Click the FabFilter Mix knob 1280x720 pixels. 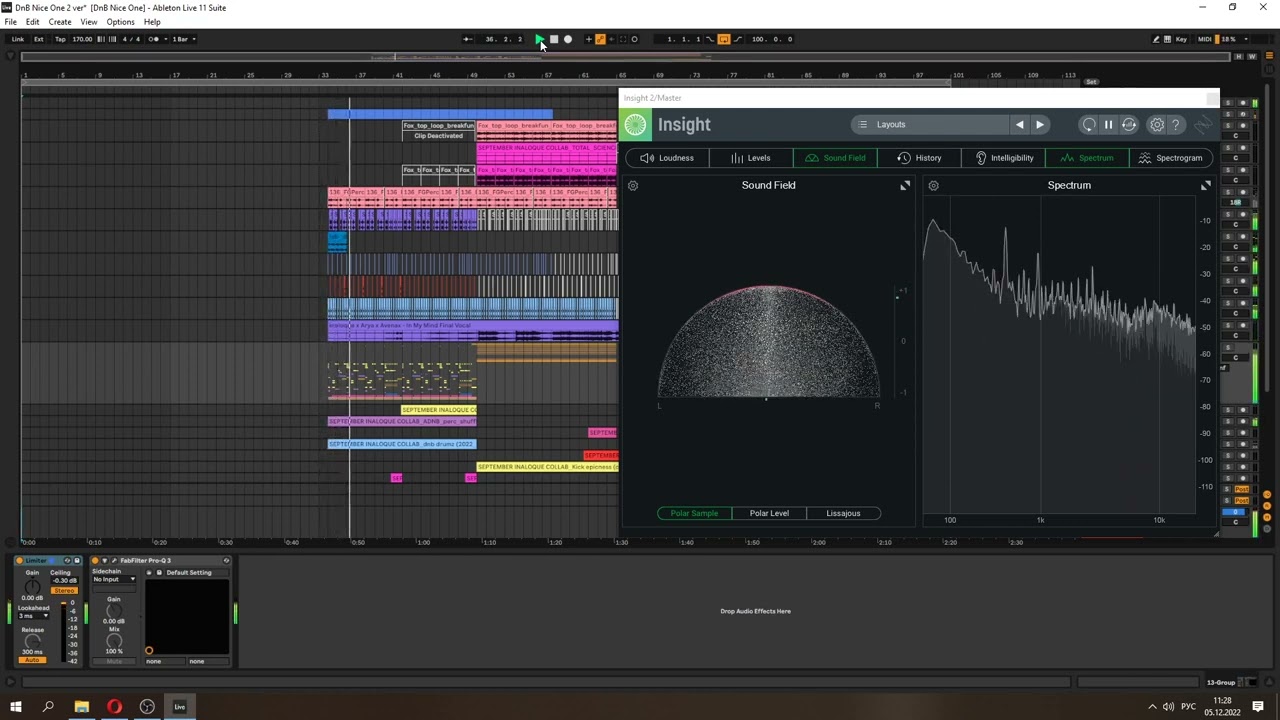pyautogui.click(x=114, y=641)
